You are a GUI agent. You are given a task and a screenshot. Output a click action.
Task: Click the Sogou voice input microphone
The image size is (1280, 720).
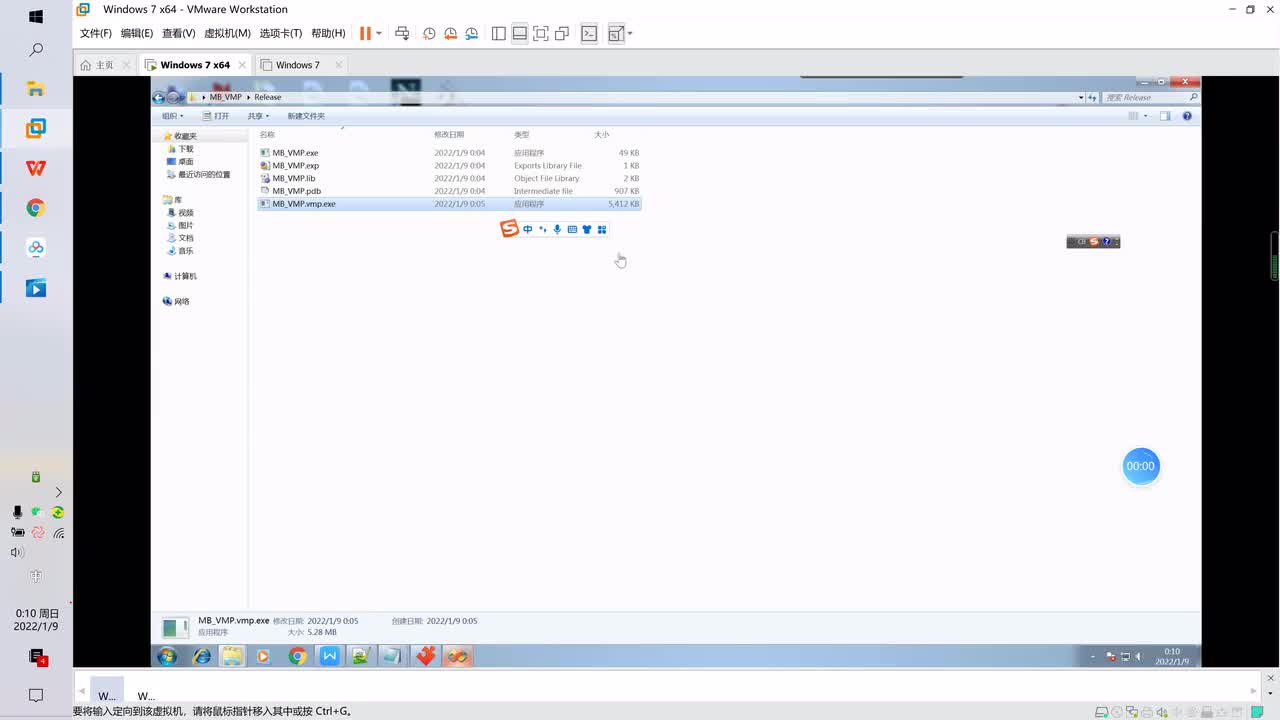pyautogui.click(x=557, y=230)
